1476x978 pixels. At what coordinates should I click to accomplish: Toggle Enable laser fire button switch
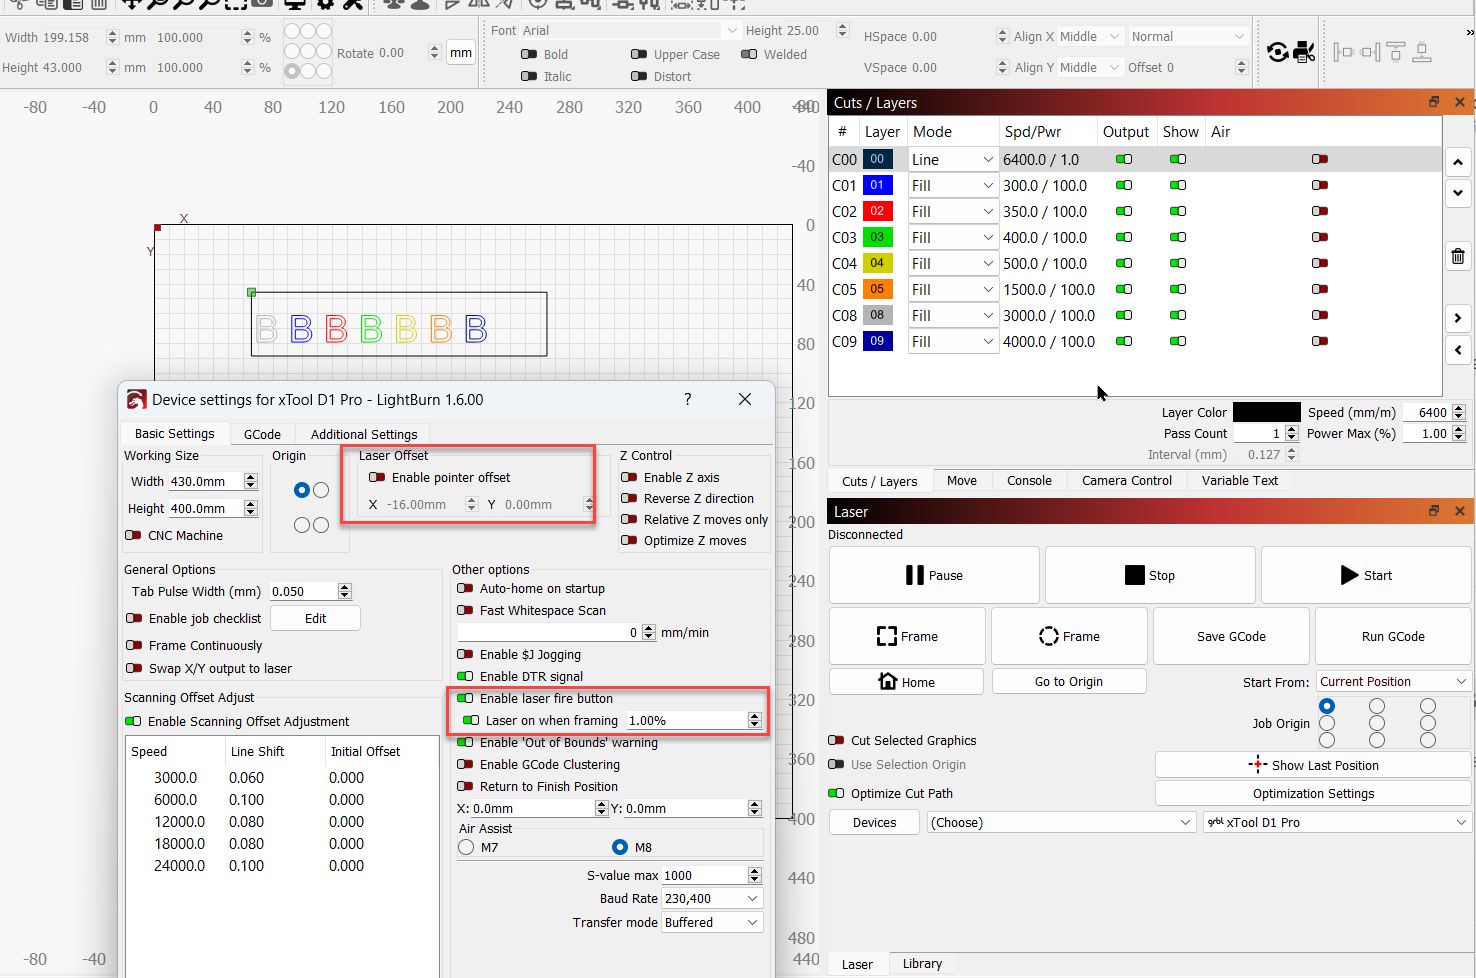[465, 698]
